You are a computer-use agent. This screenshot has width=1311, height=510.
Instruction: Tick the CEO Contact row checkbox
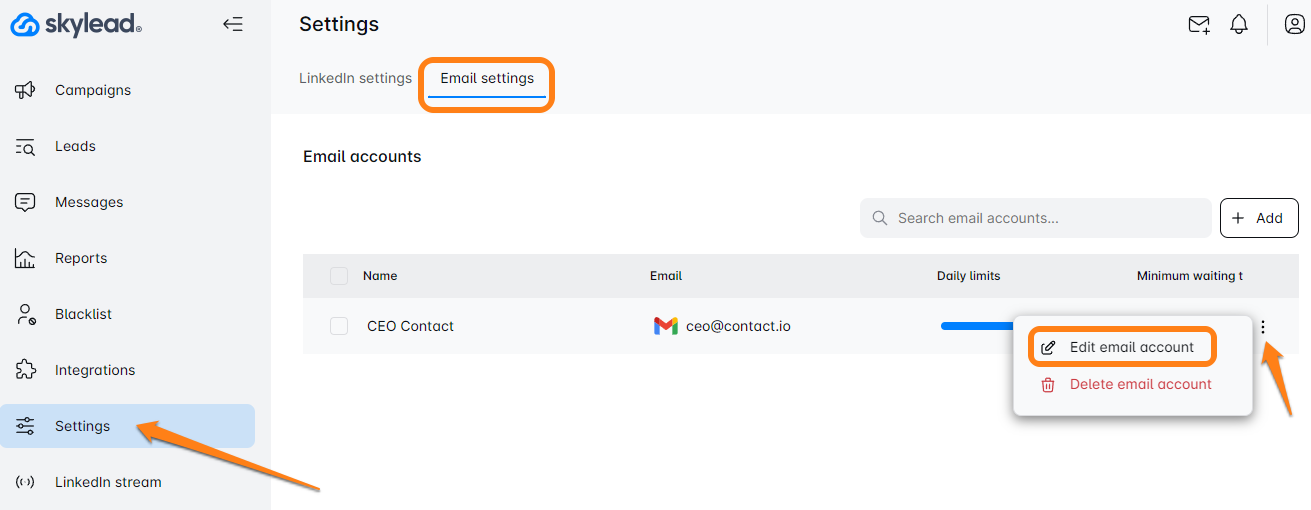coord(339,326)
